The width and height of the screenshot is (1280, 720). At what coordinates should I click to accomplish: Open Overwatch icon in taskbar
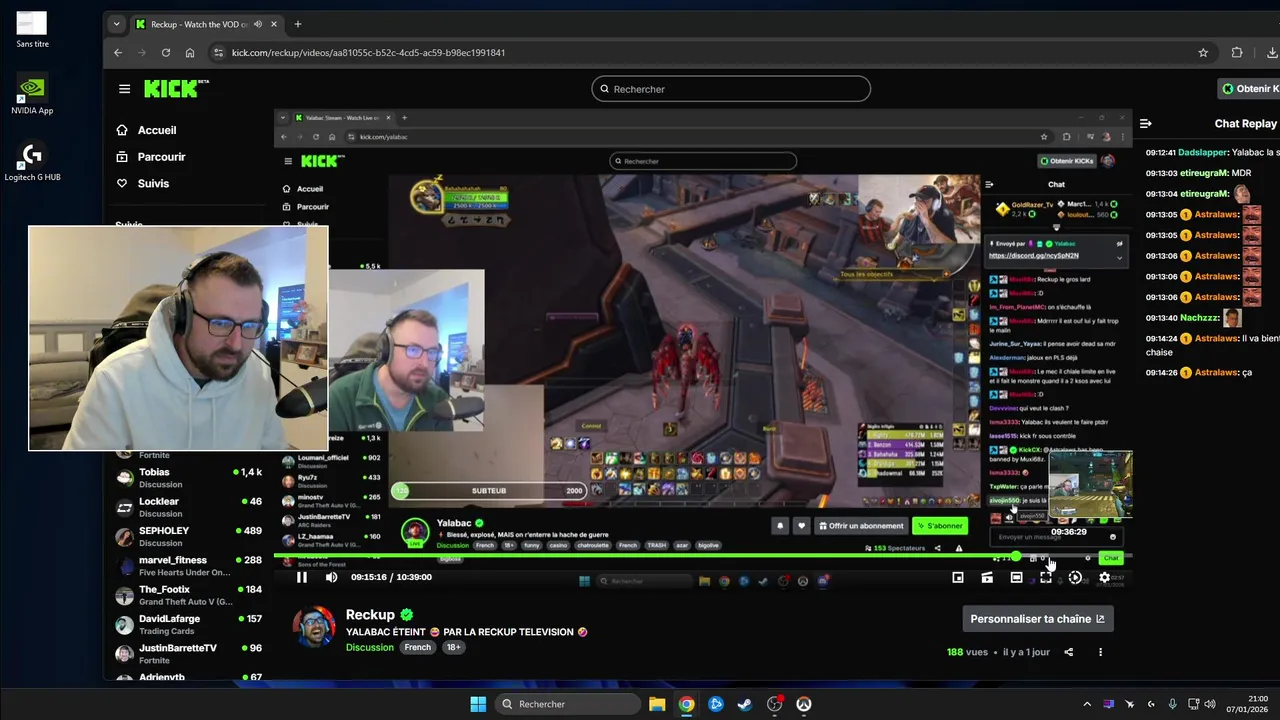tap(804, 704)
